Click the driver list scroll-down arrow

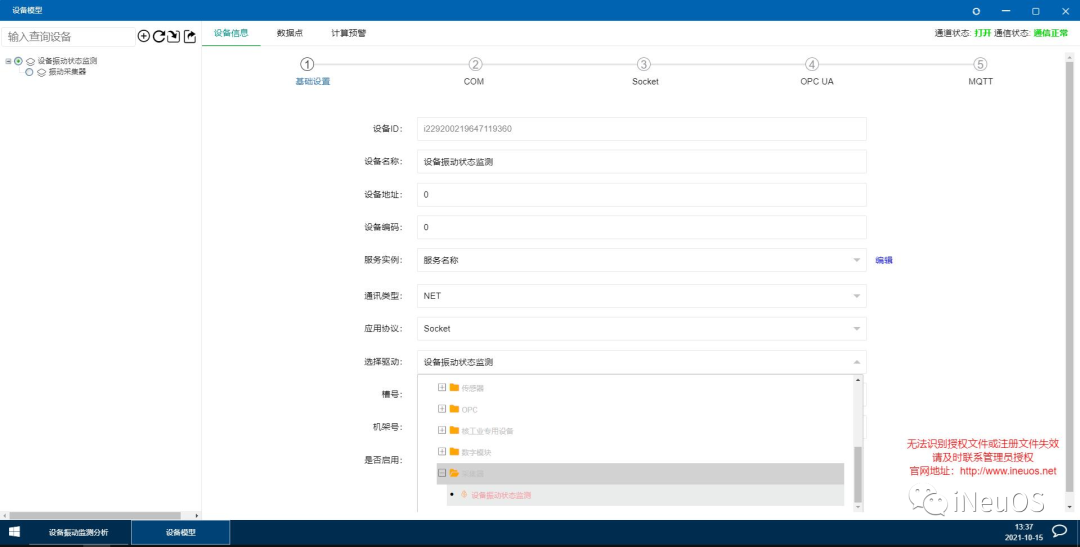[858, 508]
